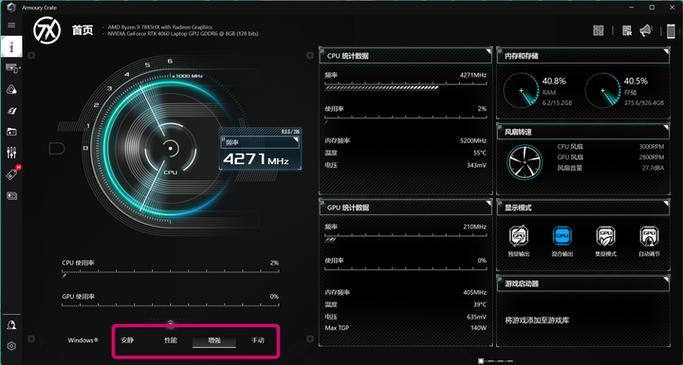Select 集显模式 GPU display mode
Screen dimensions: 683x365
pyautogui.click(x=606, y=241)
